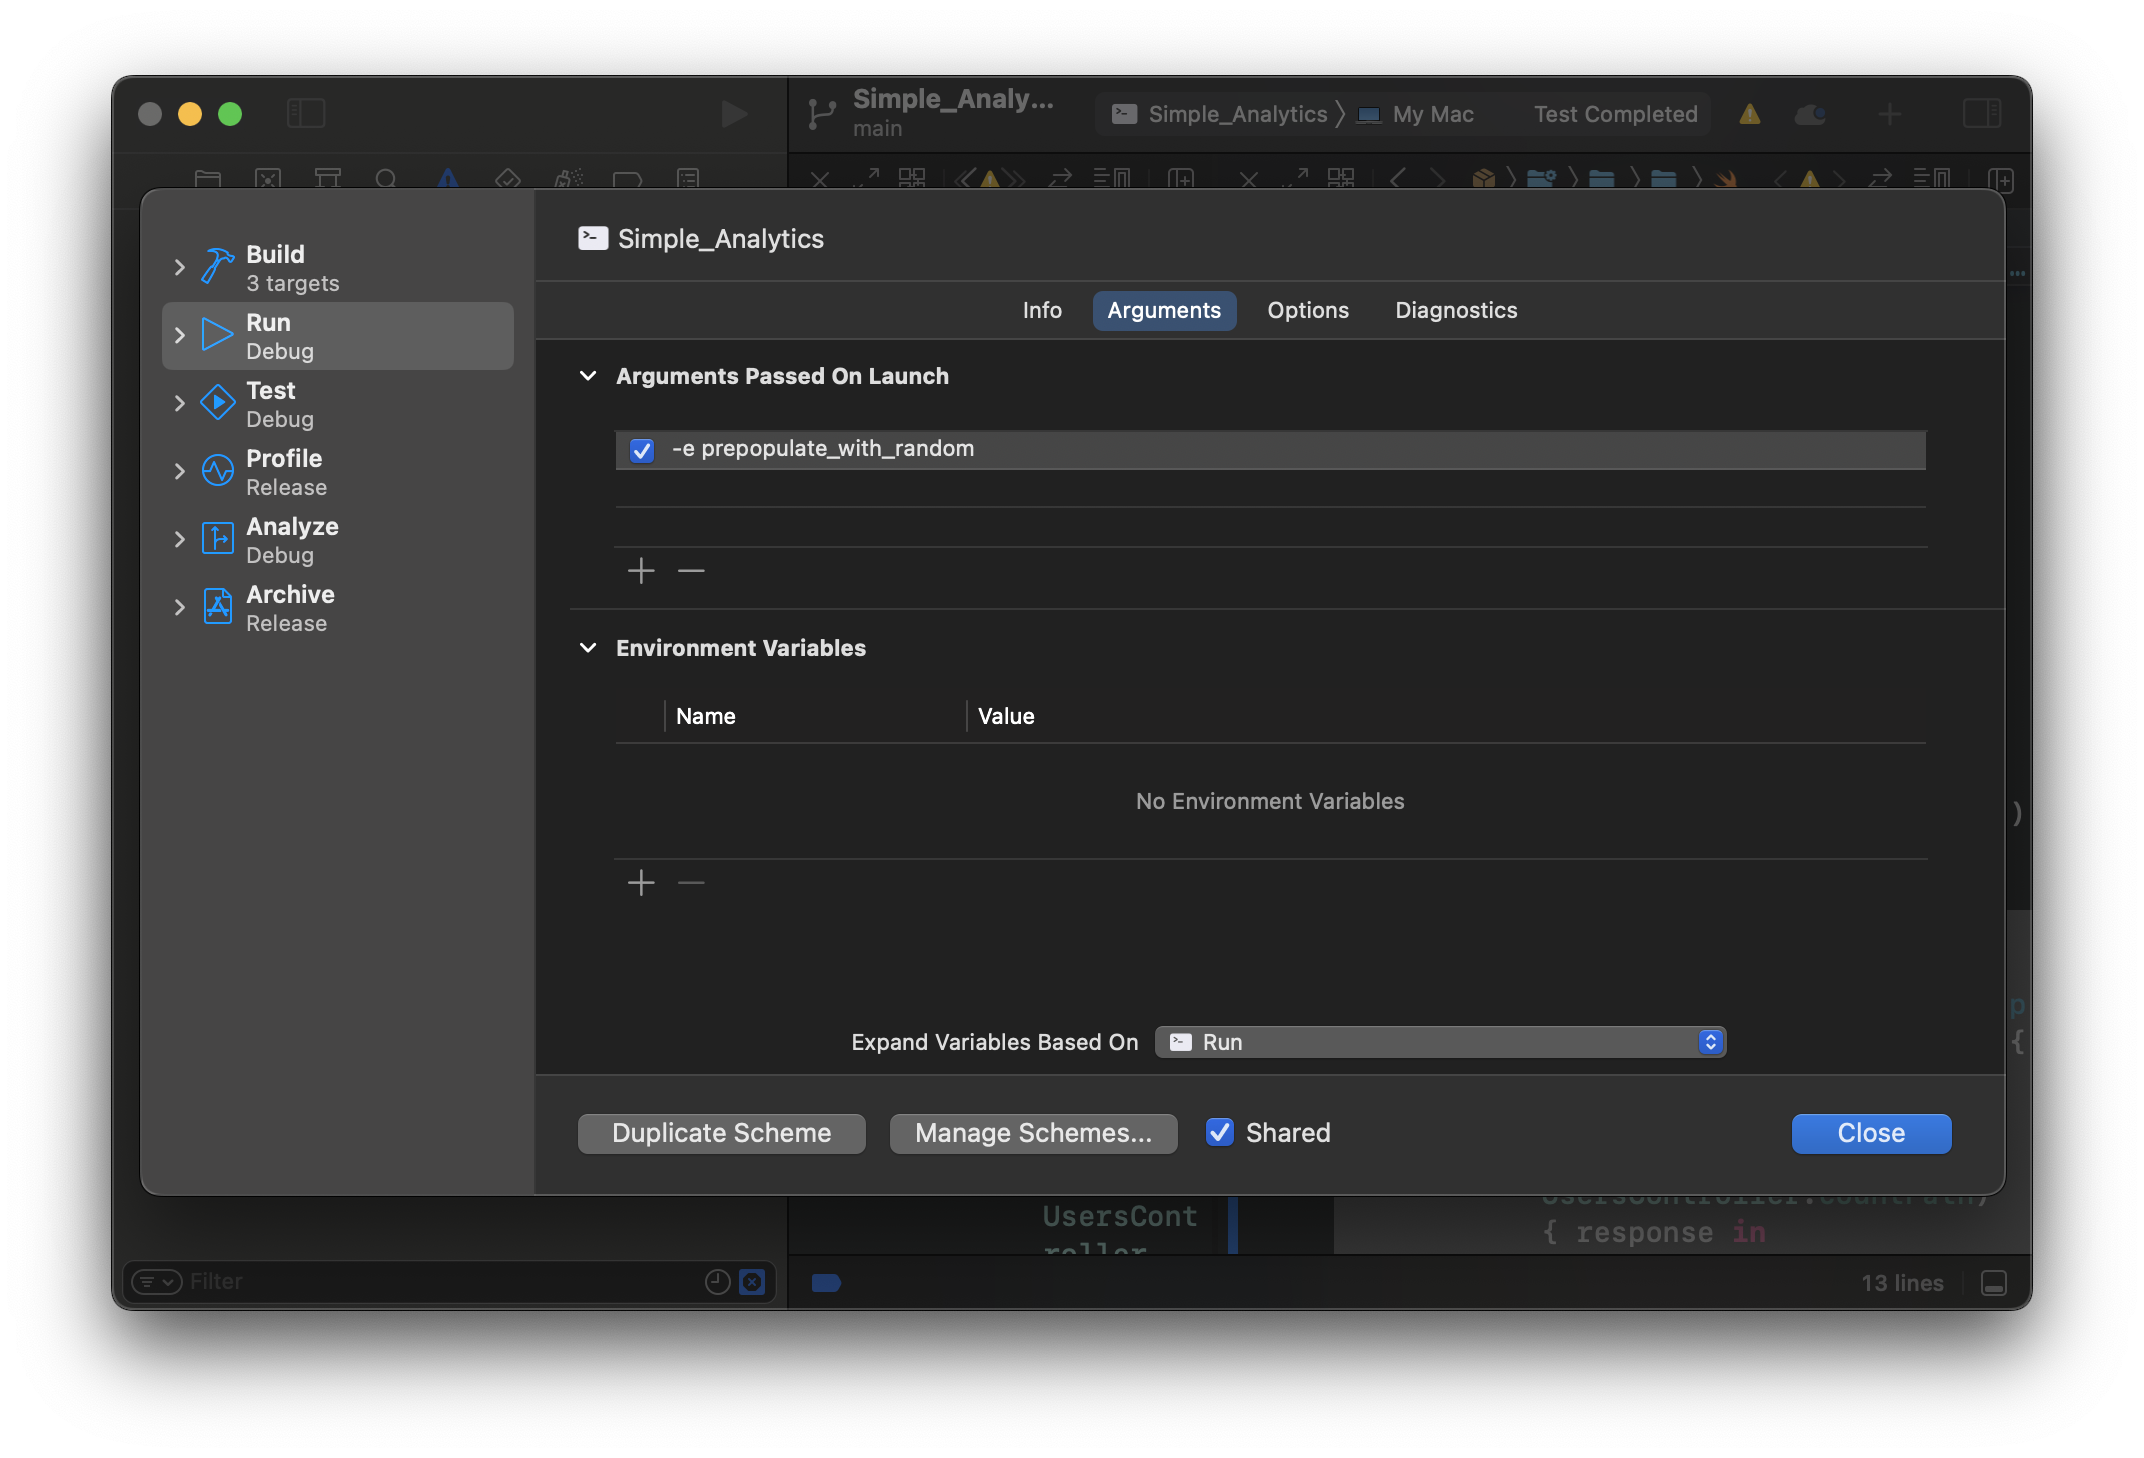Toggle the inspector panel icon
The width and height of the screenshot is (2144, 1458).
(1982, 113)
